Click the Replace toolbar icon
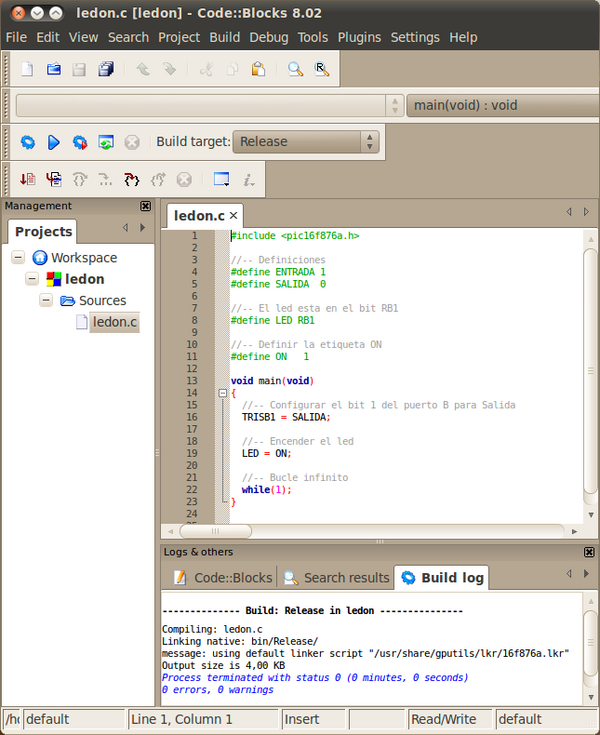Viewport: 600px width, 735px height. (321, 70)
